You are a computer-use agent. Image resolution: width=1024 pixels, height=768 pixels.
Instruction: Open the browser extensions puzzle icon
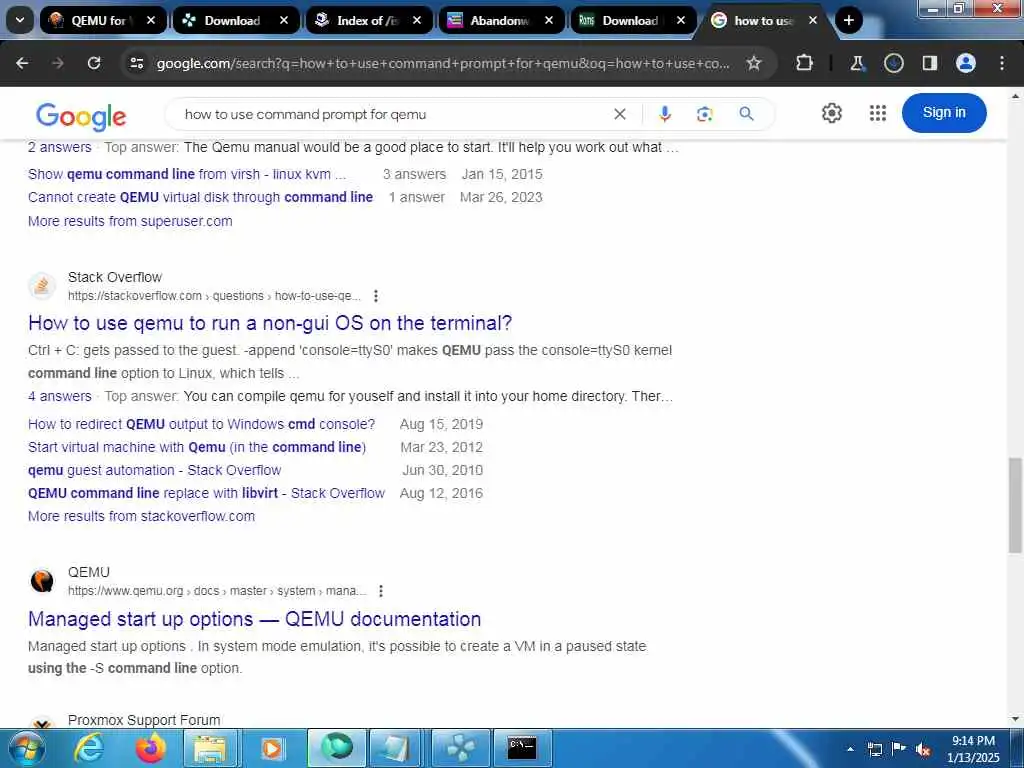click(805, 63)
